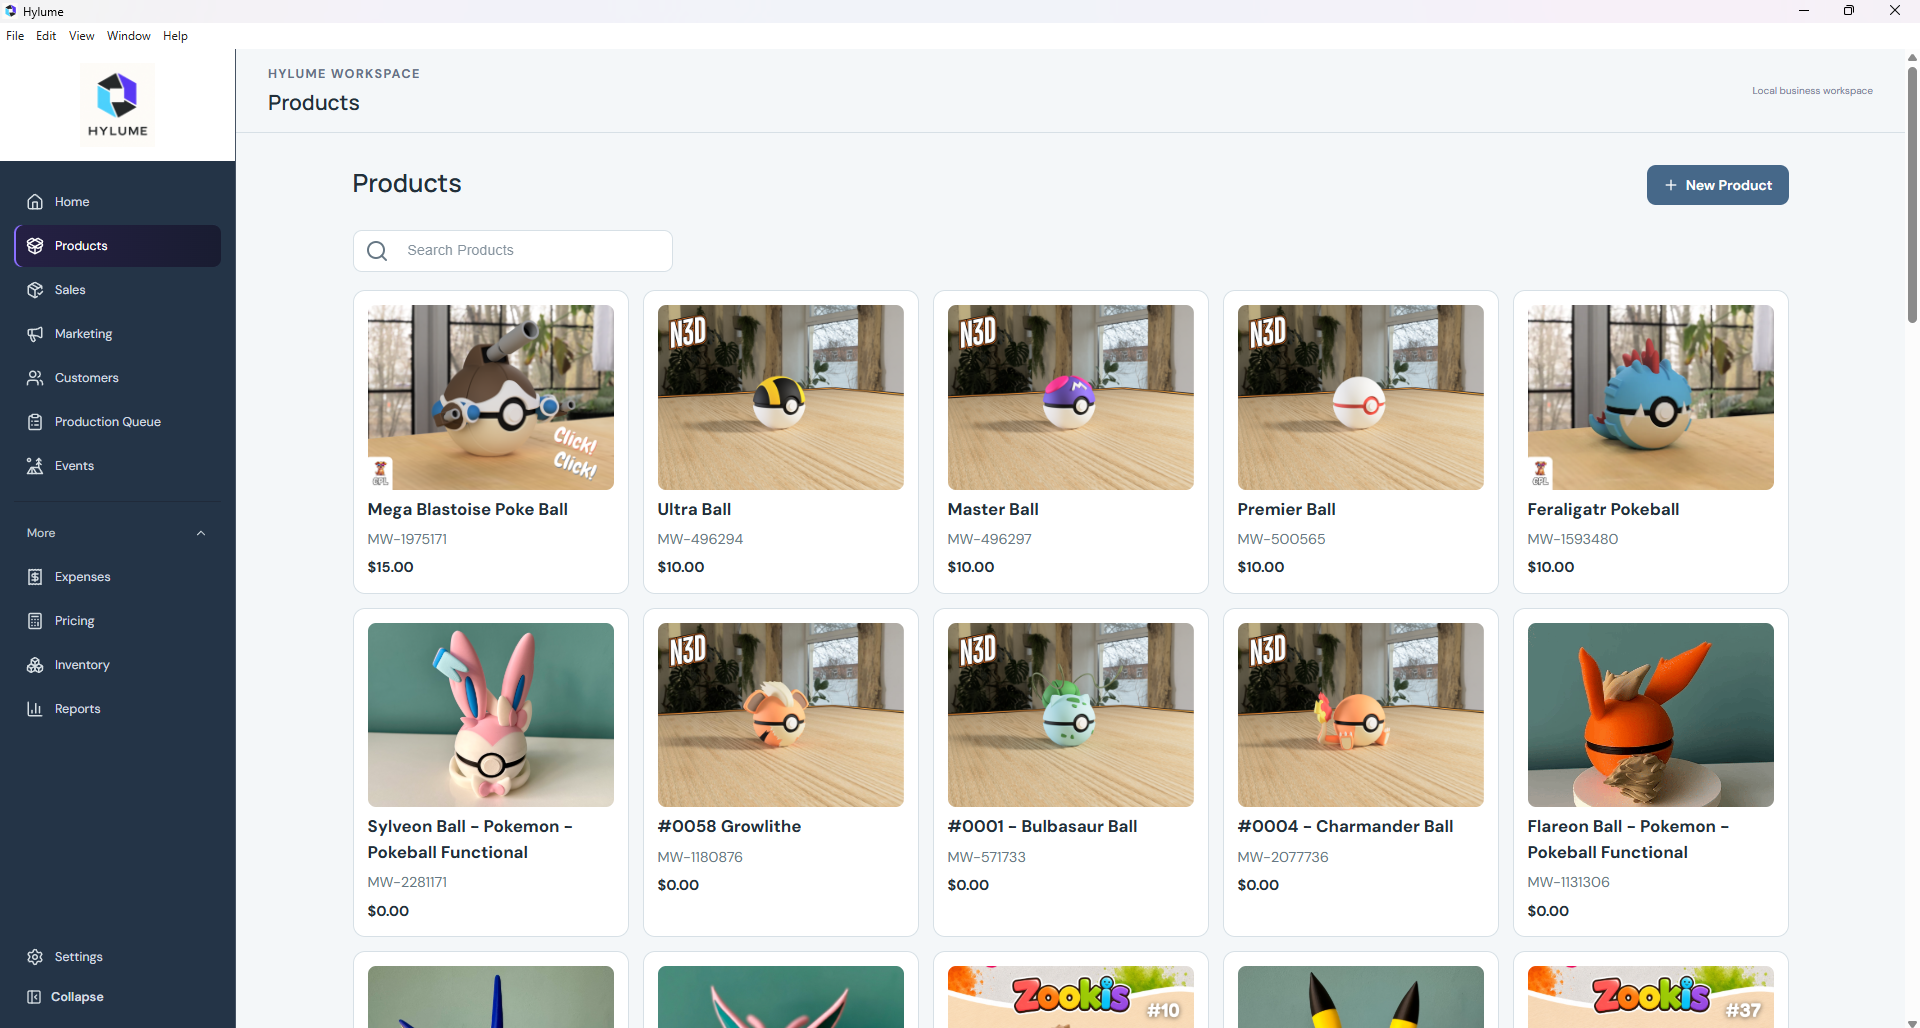Open the File menu
The image size is (1920, 1028).
coord(15,36)
